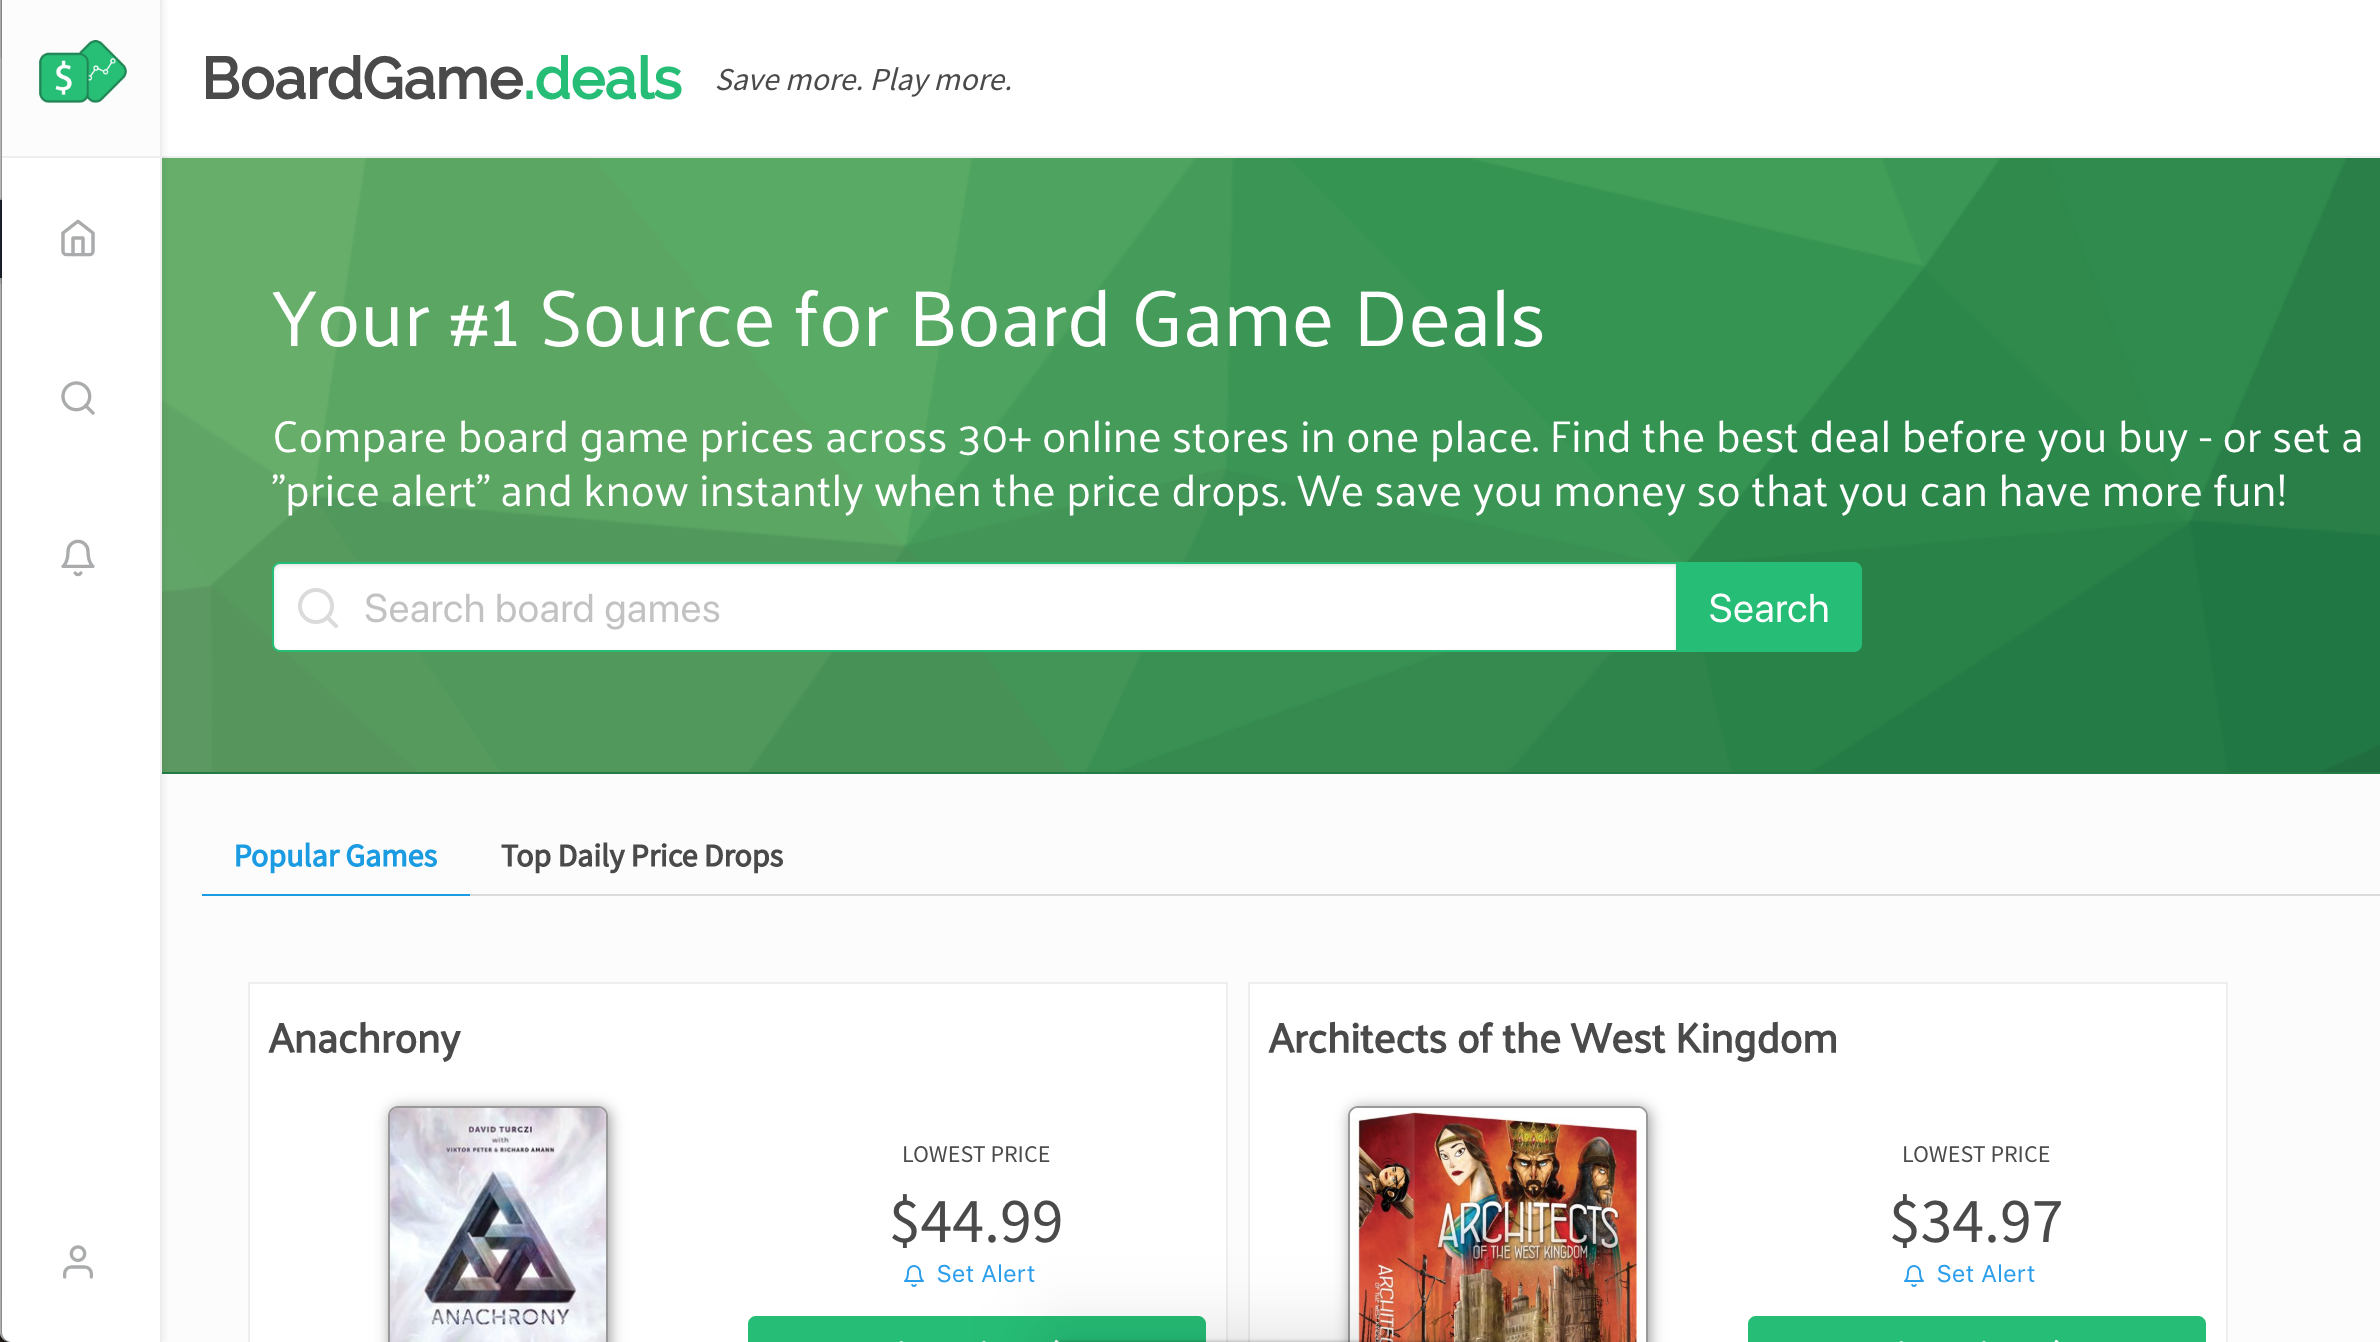Open the Anachrony game title
Image resolution: width=2380 pixels, height=1342 pixels.
364,1038
